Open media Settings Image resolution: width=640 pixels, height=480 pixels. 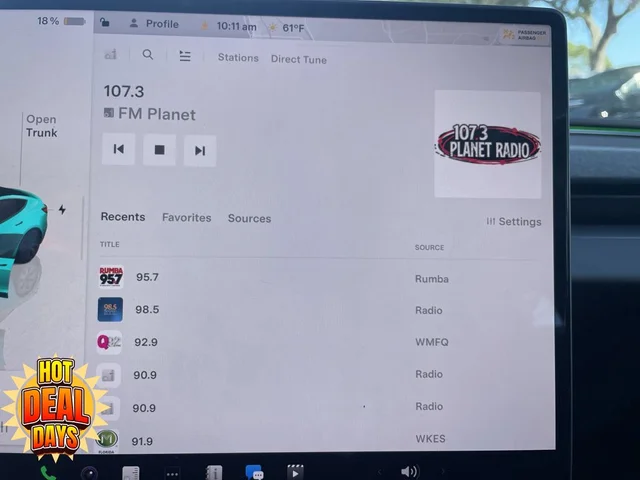click(514, 222)
